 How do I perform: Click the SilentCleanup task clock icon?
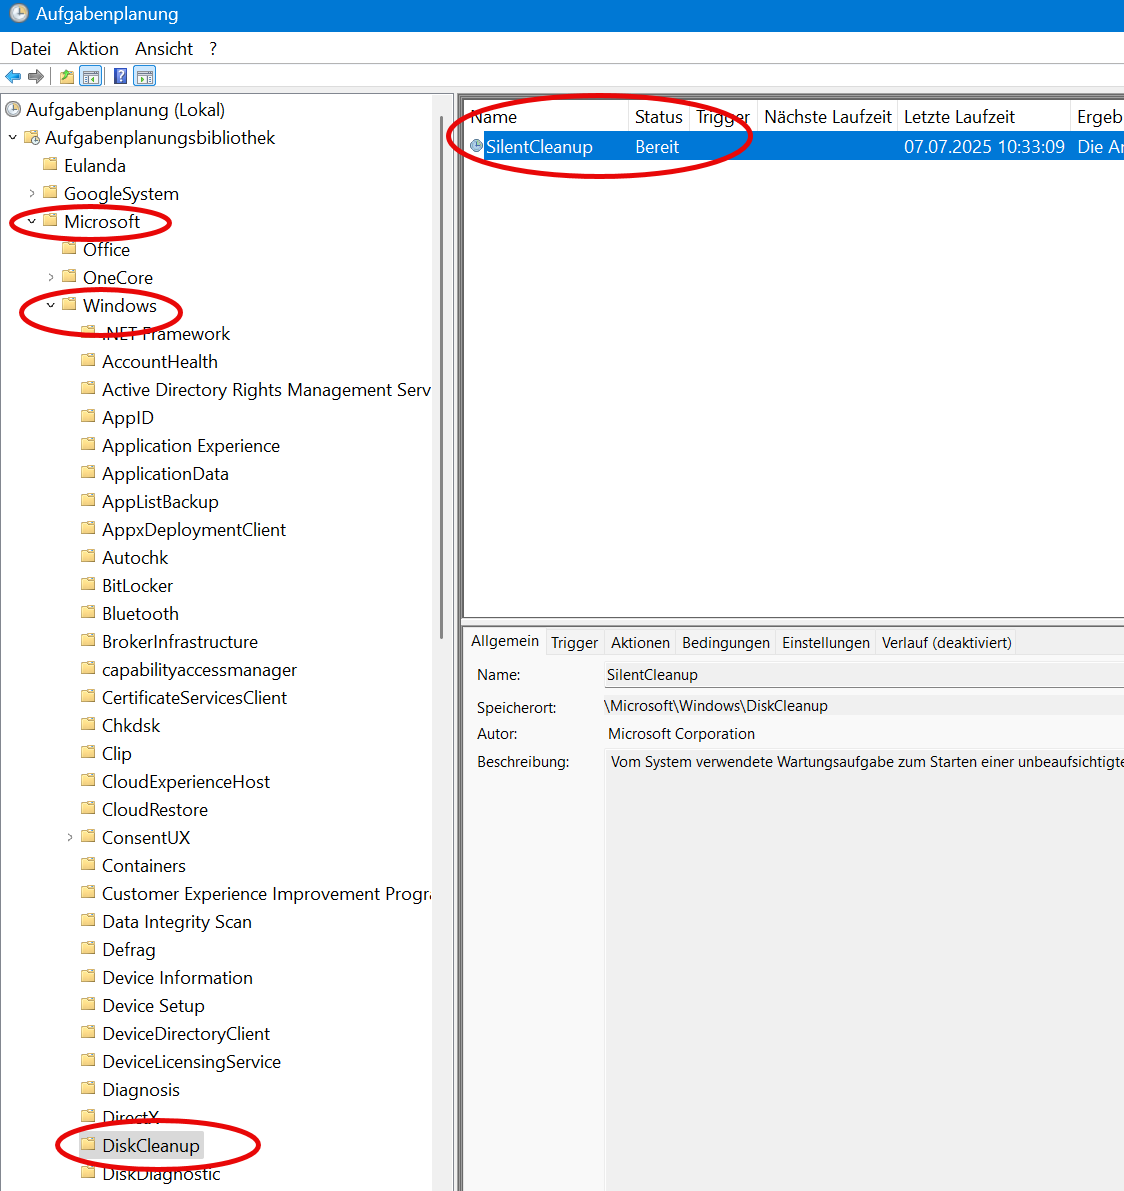476,146
